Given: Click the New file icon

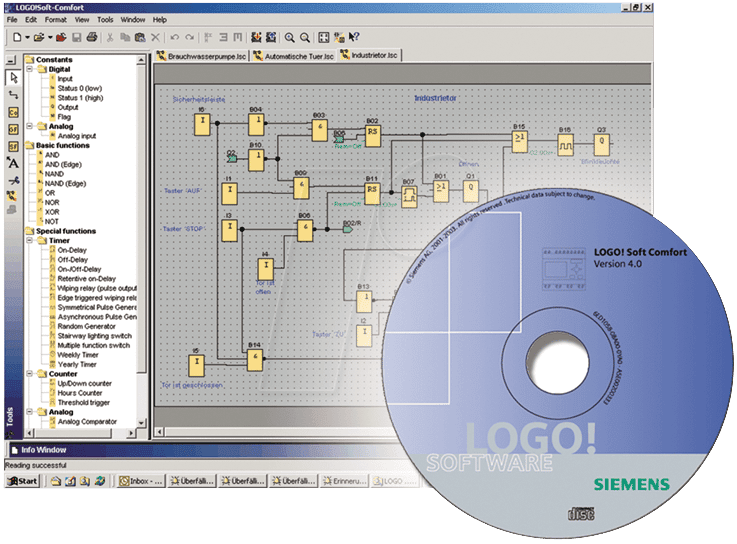Looking at the screenshot, I should 17,37.
